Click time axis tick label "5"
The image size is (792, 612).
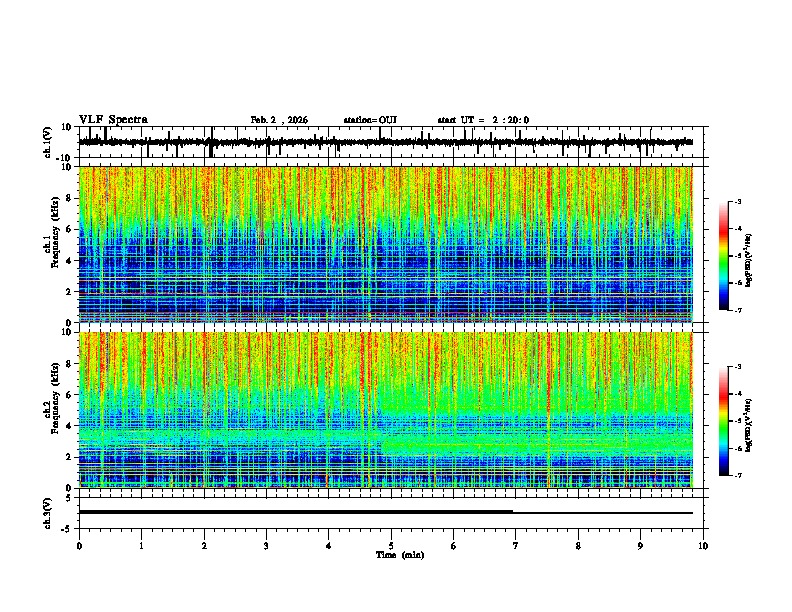click(x=391, y=546)
